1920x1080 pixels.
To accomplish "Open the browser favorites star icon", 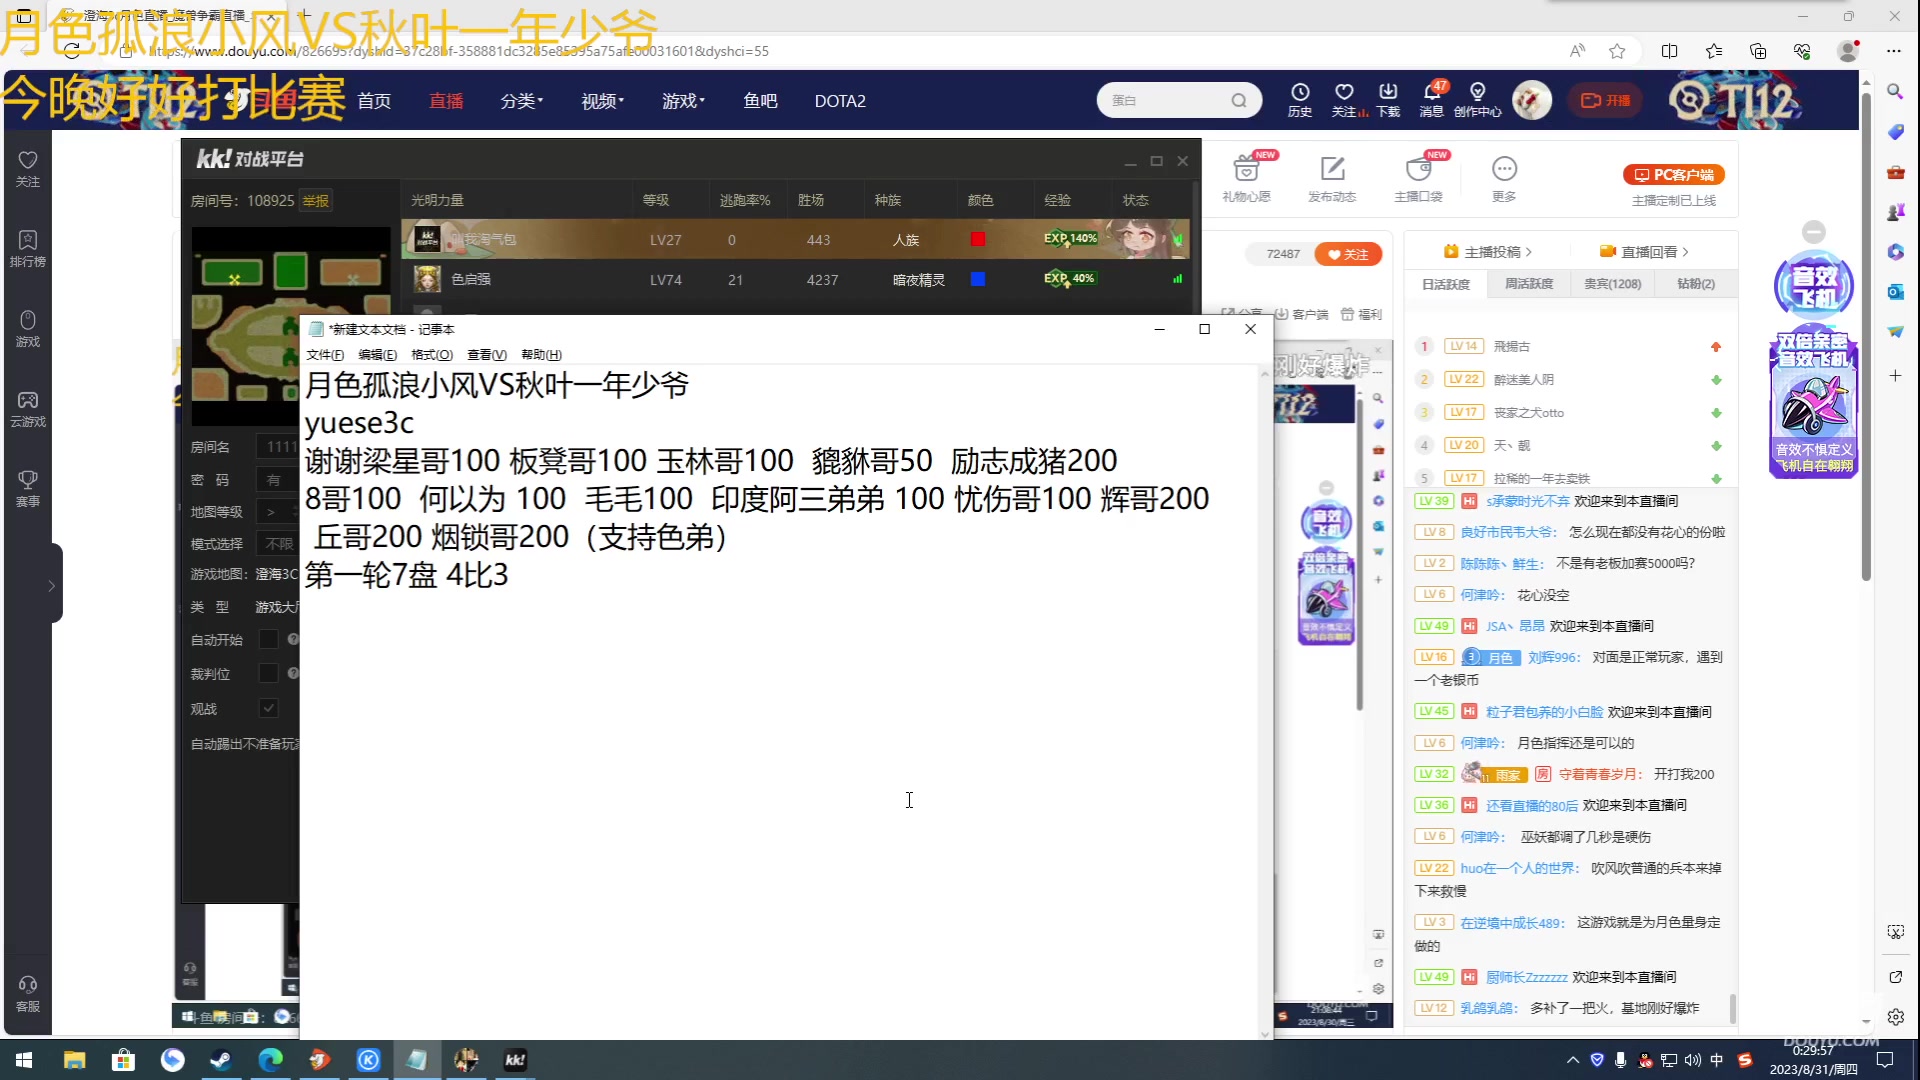I will tap(1617, 51).
